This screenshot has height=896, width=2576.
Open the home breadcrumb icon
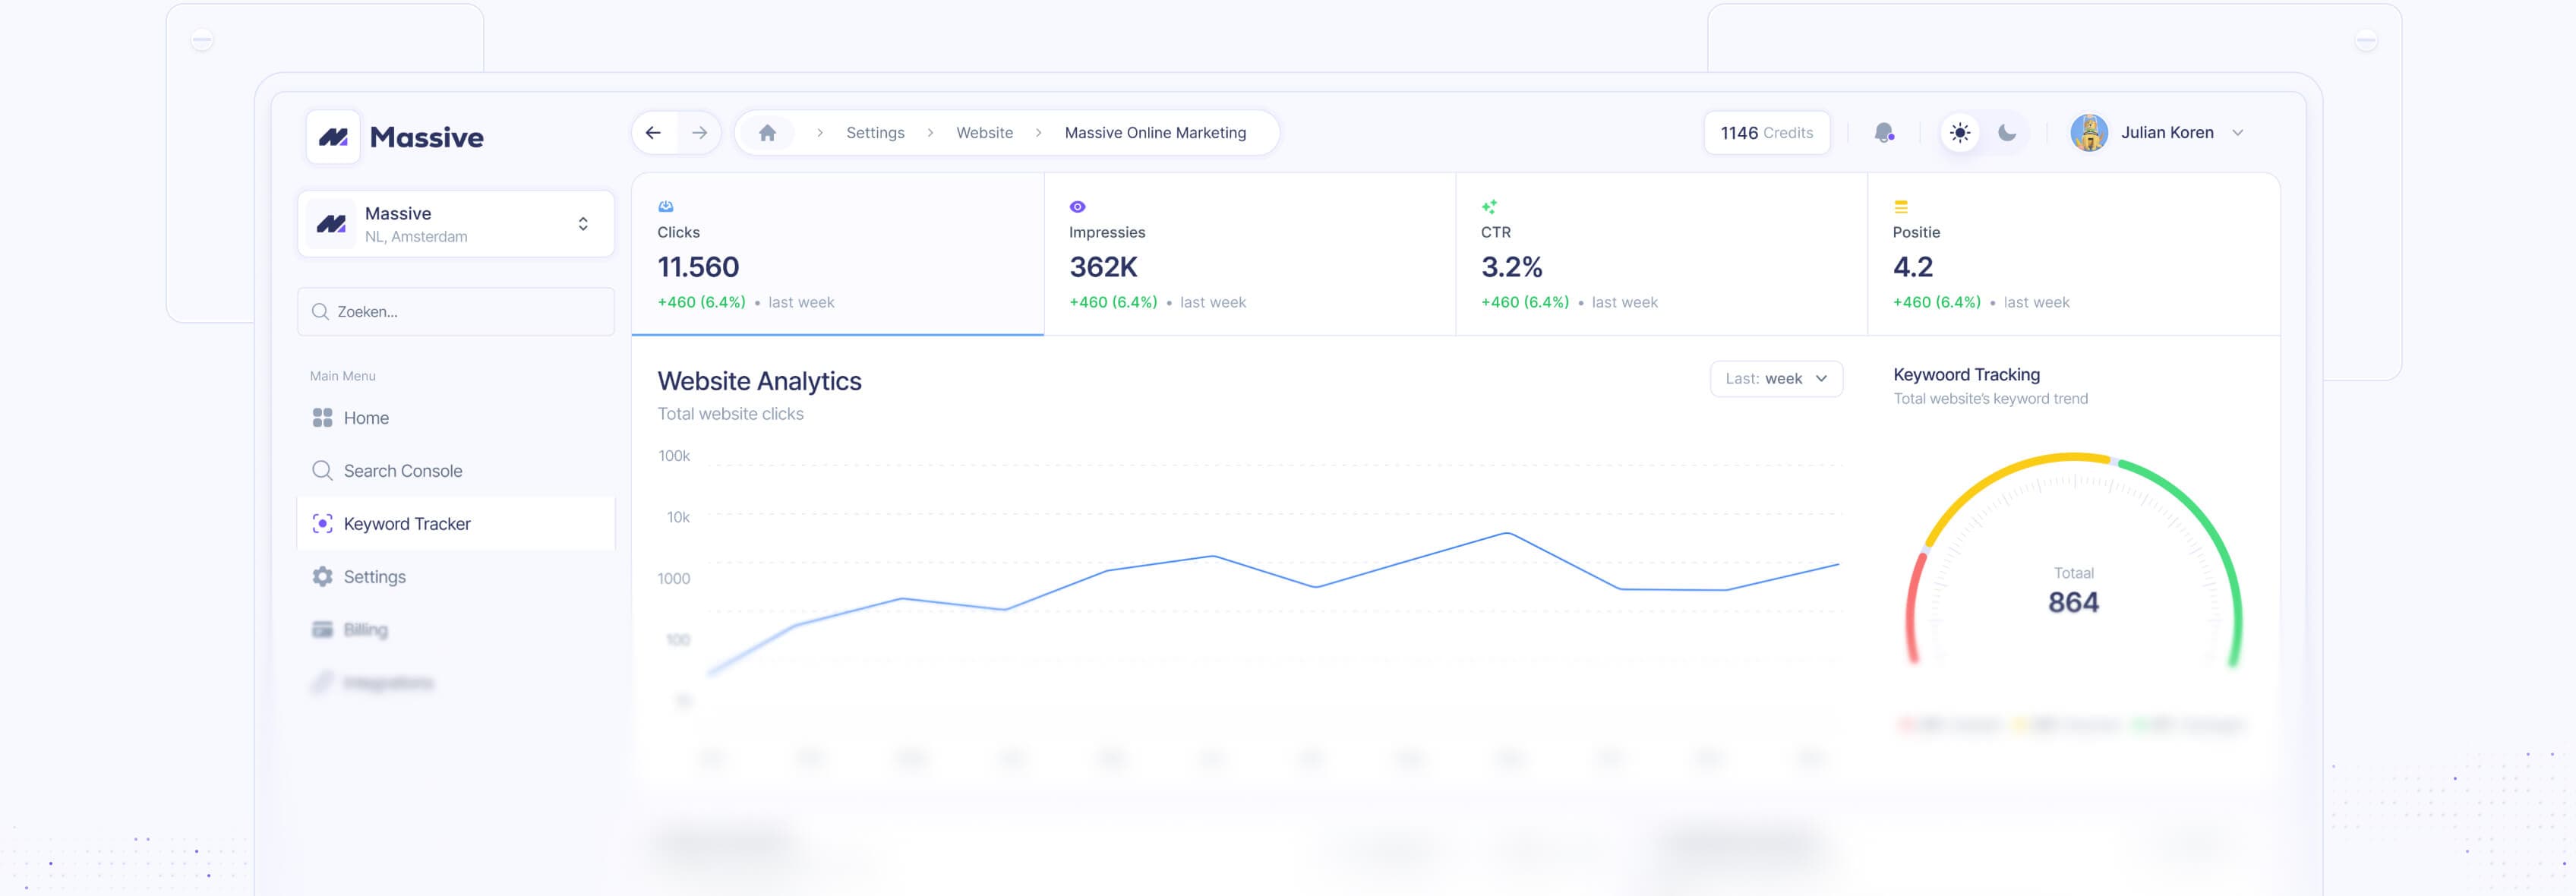767,133
